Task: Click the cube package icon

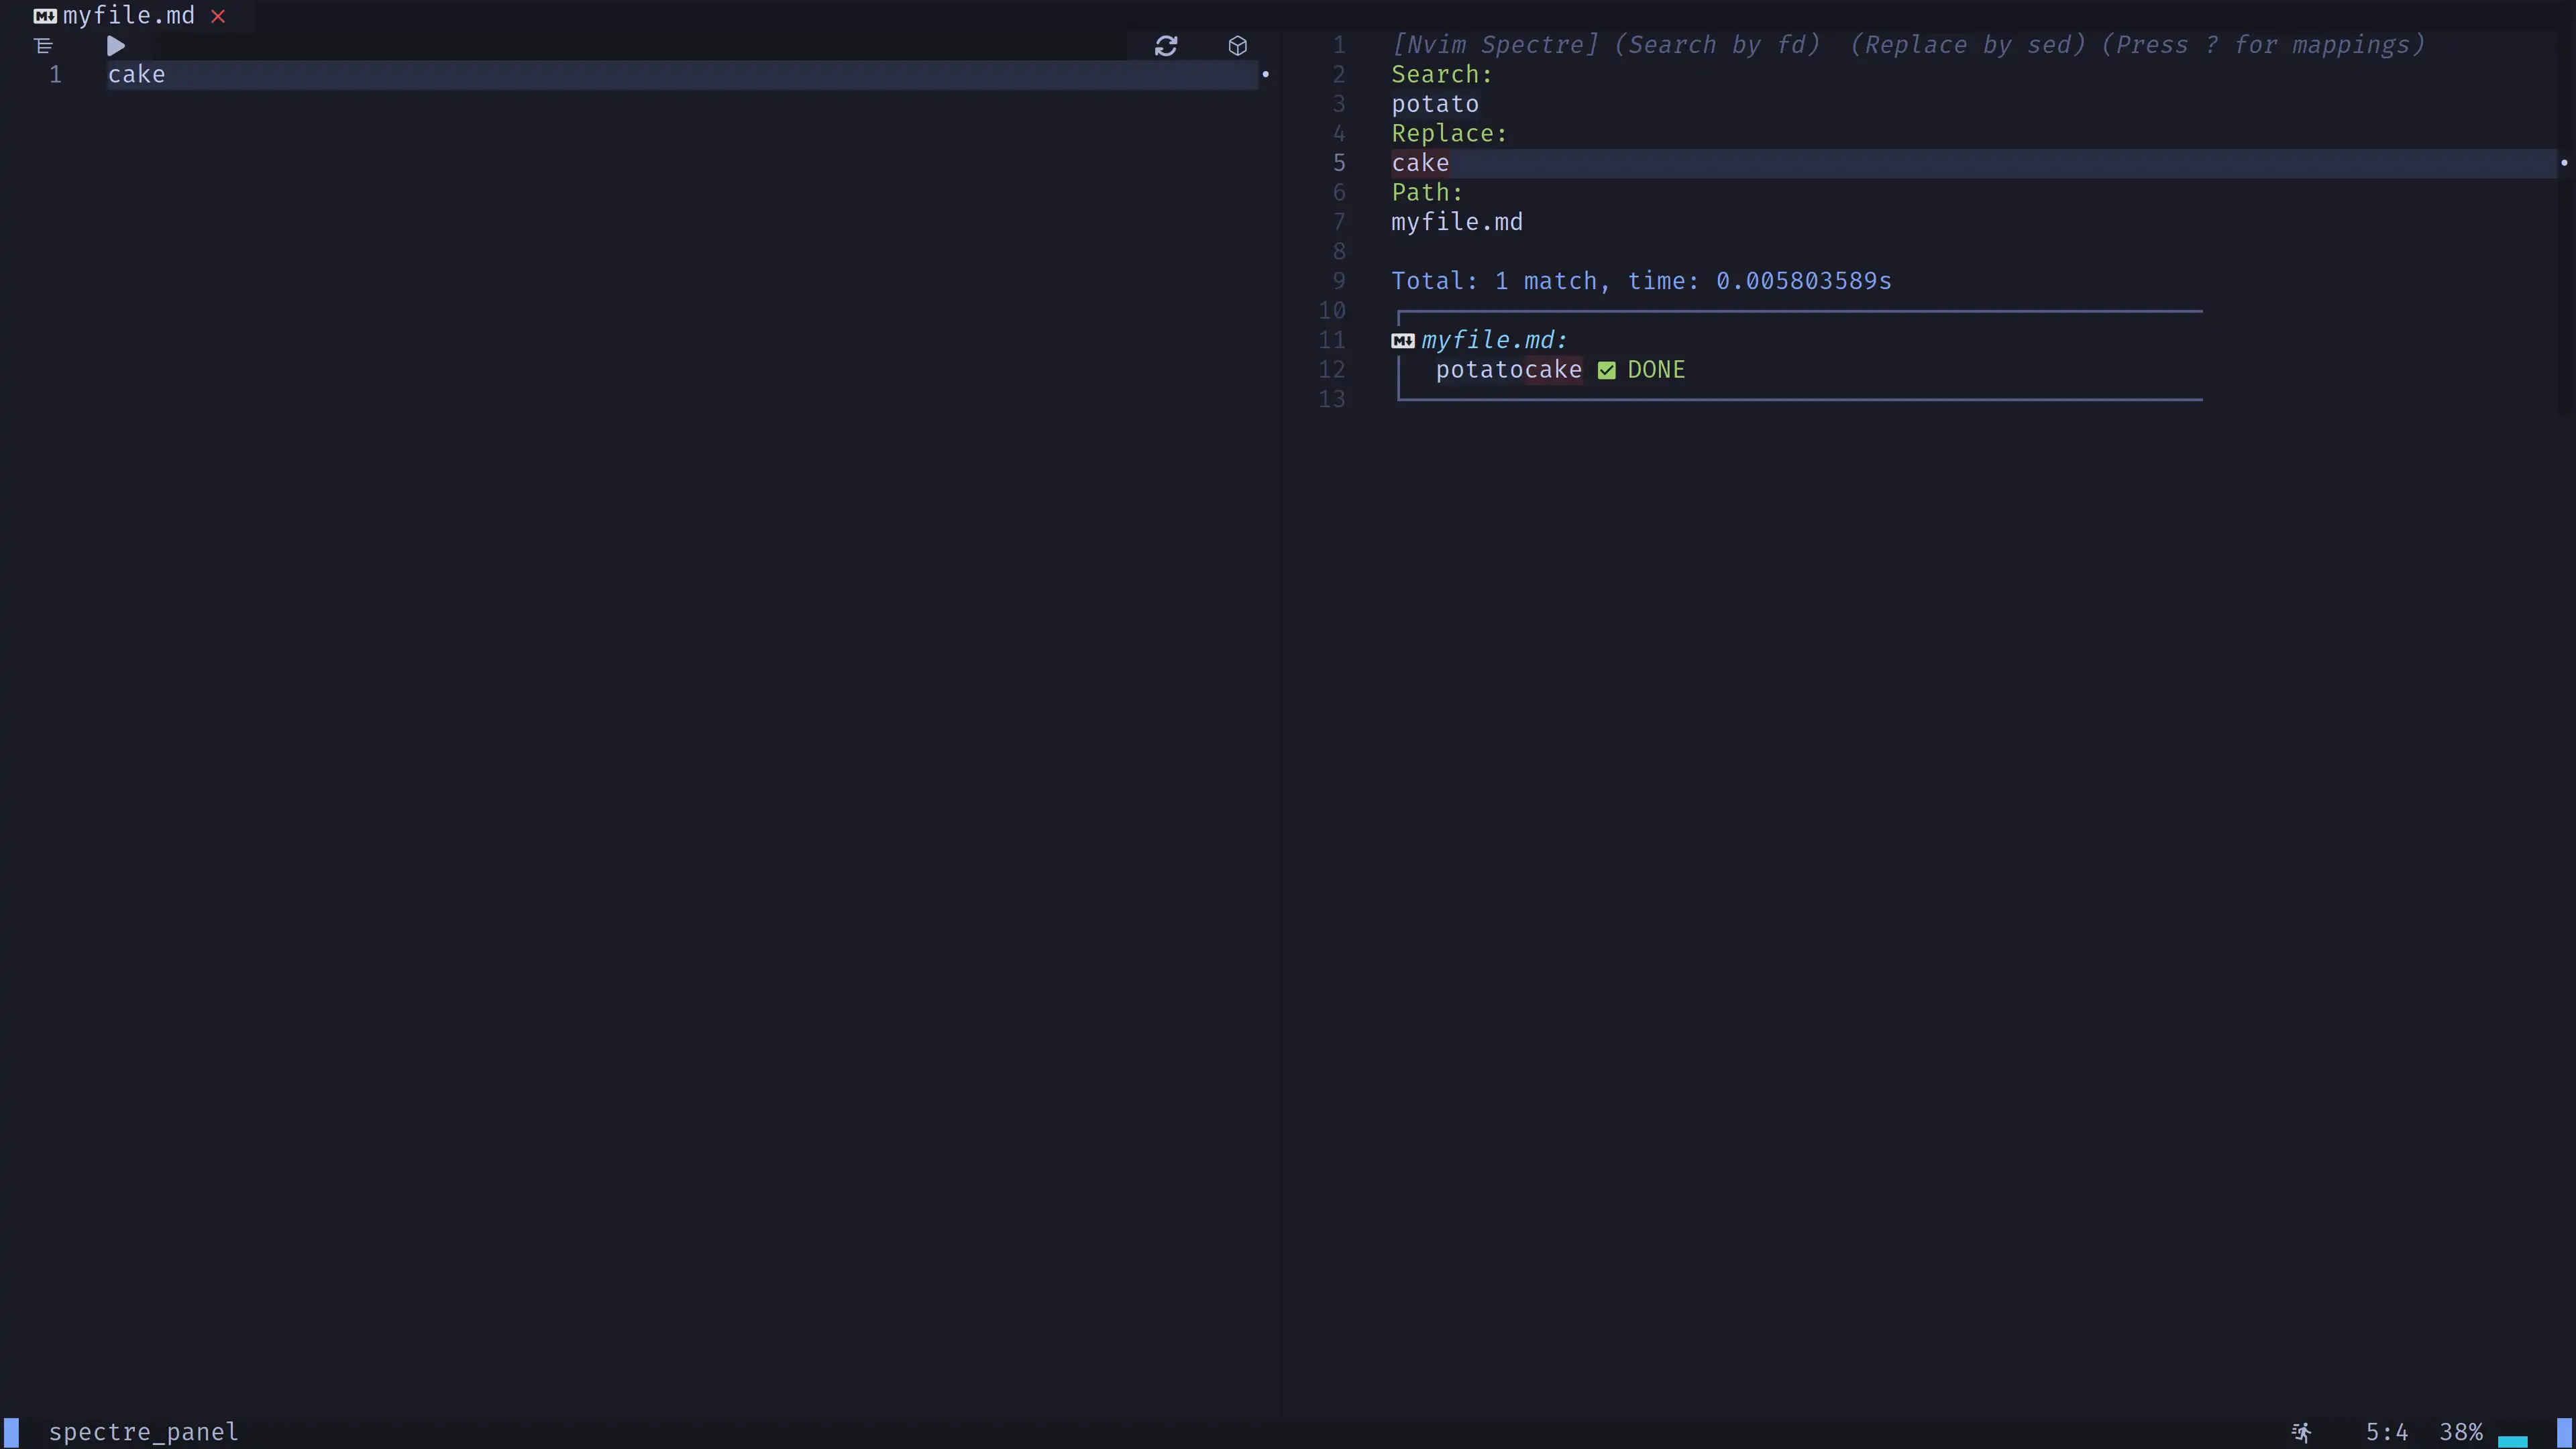Action: click(x=1238, y=46)
